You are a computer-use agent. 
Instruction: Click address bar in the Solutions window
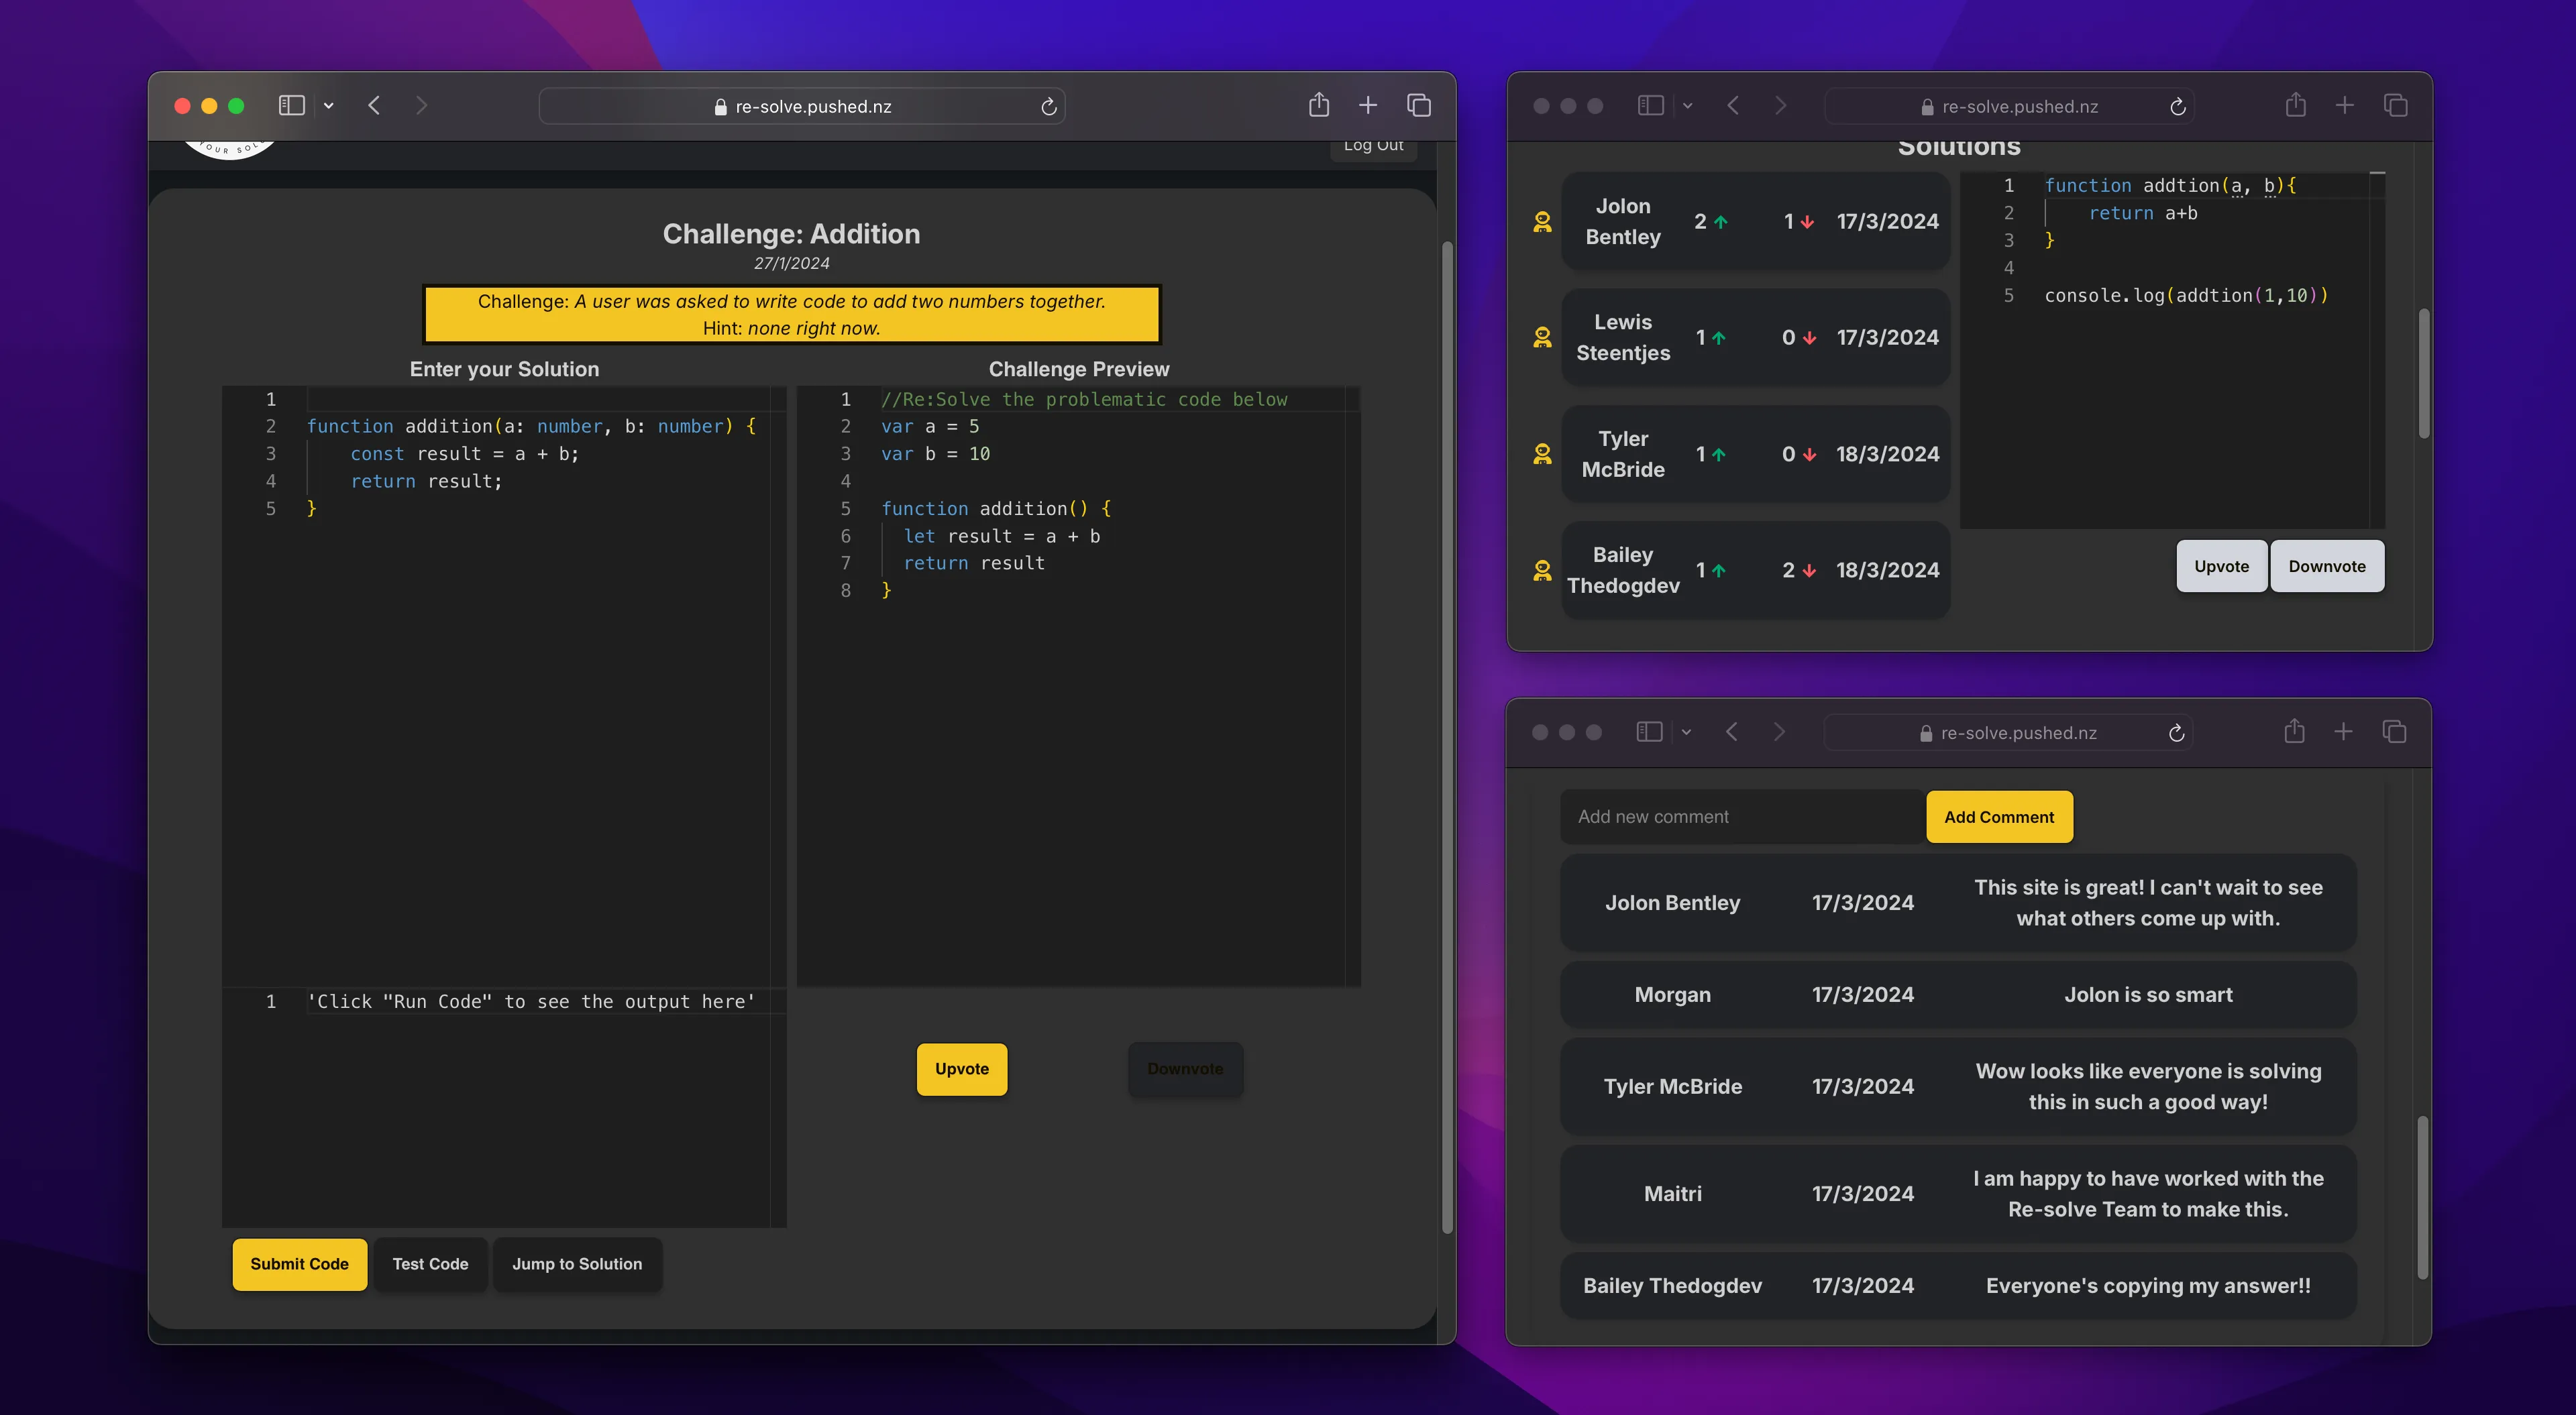[2009, 106]
